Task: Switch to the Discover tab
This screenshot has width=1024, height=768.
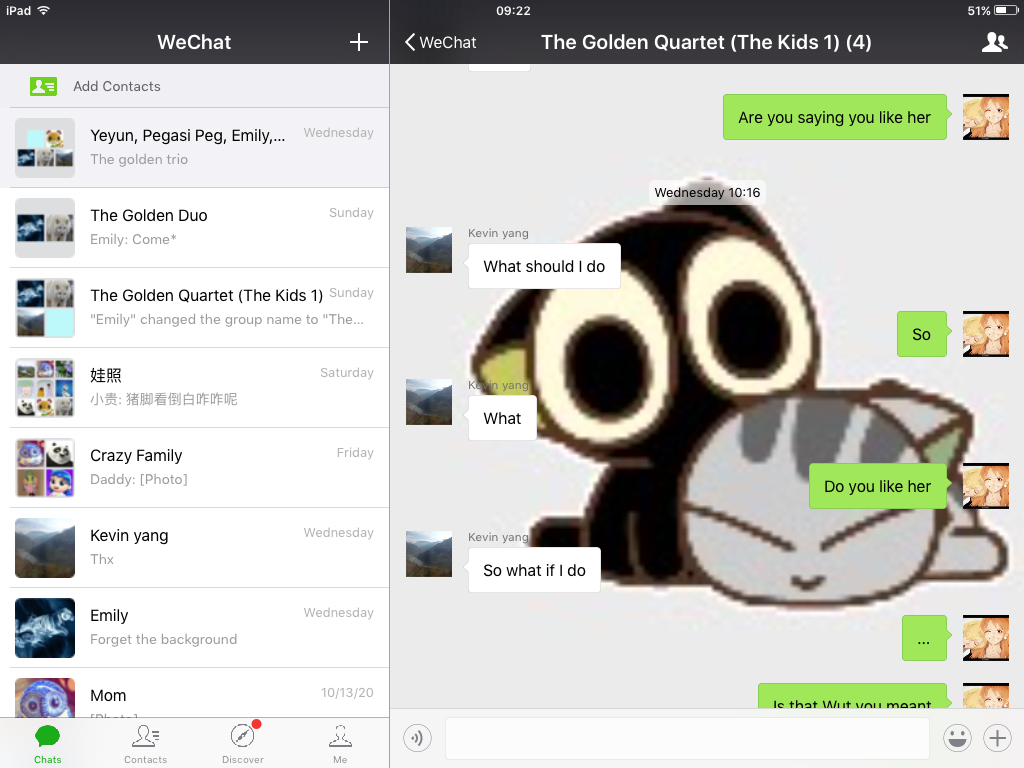Action: [x=243, y=744]
